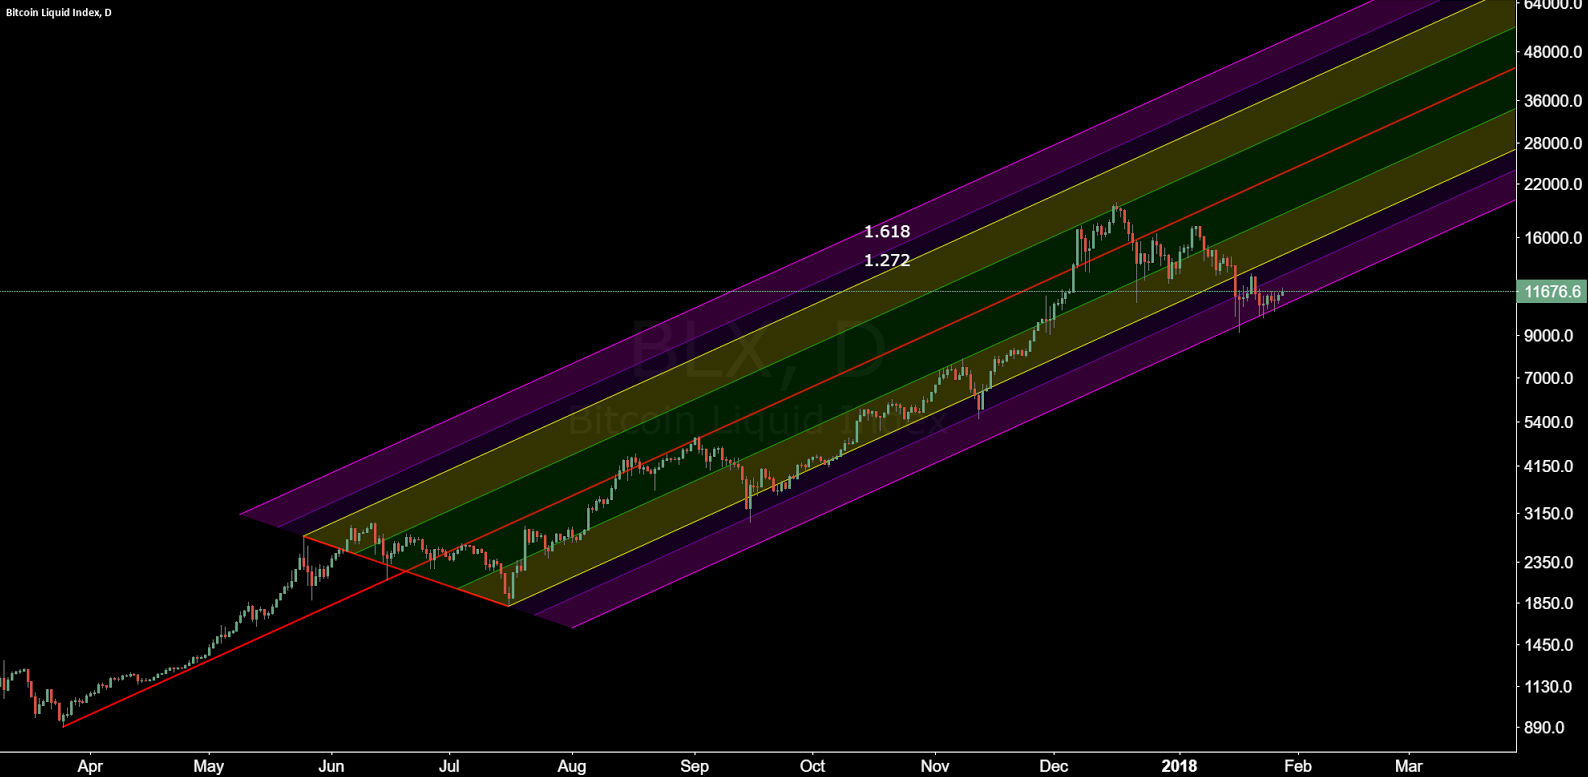Click the Aug label on time axis
Viewport: 1588px width, 777px height.
[571, 767]
